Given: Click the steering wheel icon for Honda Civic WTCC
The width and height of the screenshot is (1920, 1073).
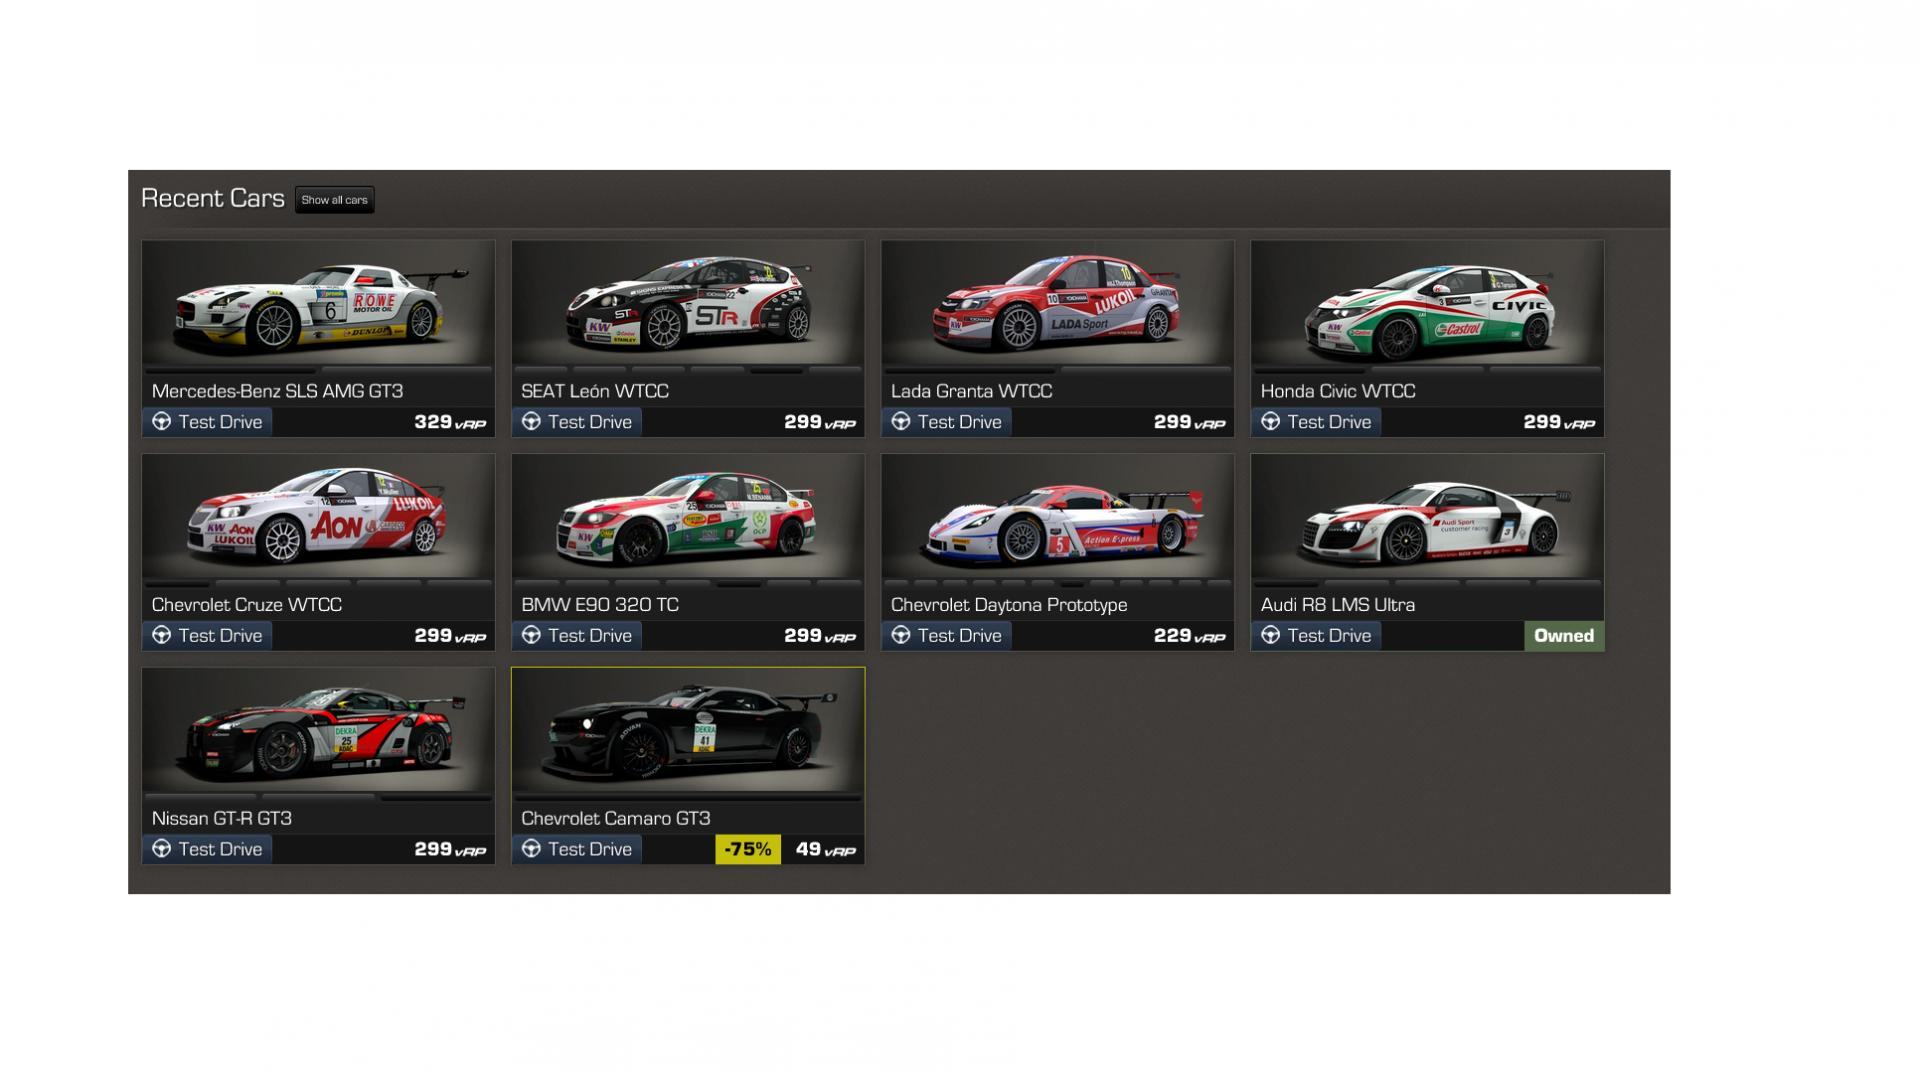Looking at the screenshot, I should (1270, 422).
